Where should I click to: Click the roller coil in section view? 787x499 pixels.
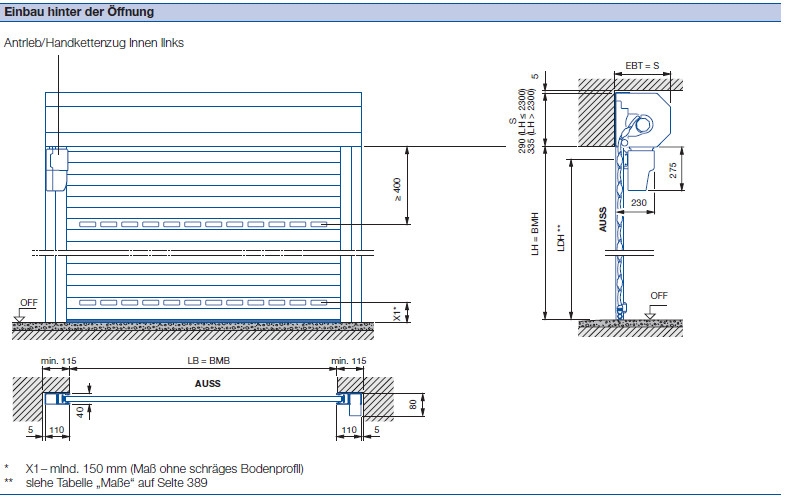tap(641, 124)
